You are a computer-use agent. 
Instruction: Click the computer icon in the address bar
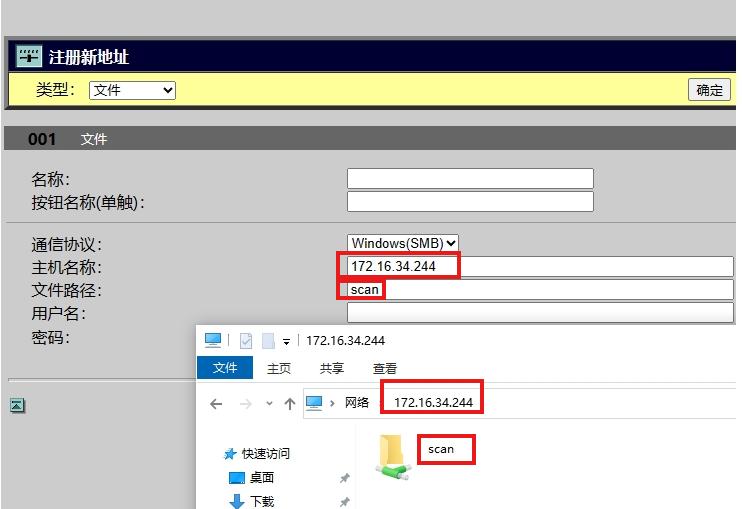314,403
